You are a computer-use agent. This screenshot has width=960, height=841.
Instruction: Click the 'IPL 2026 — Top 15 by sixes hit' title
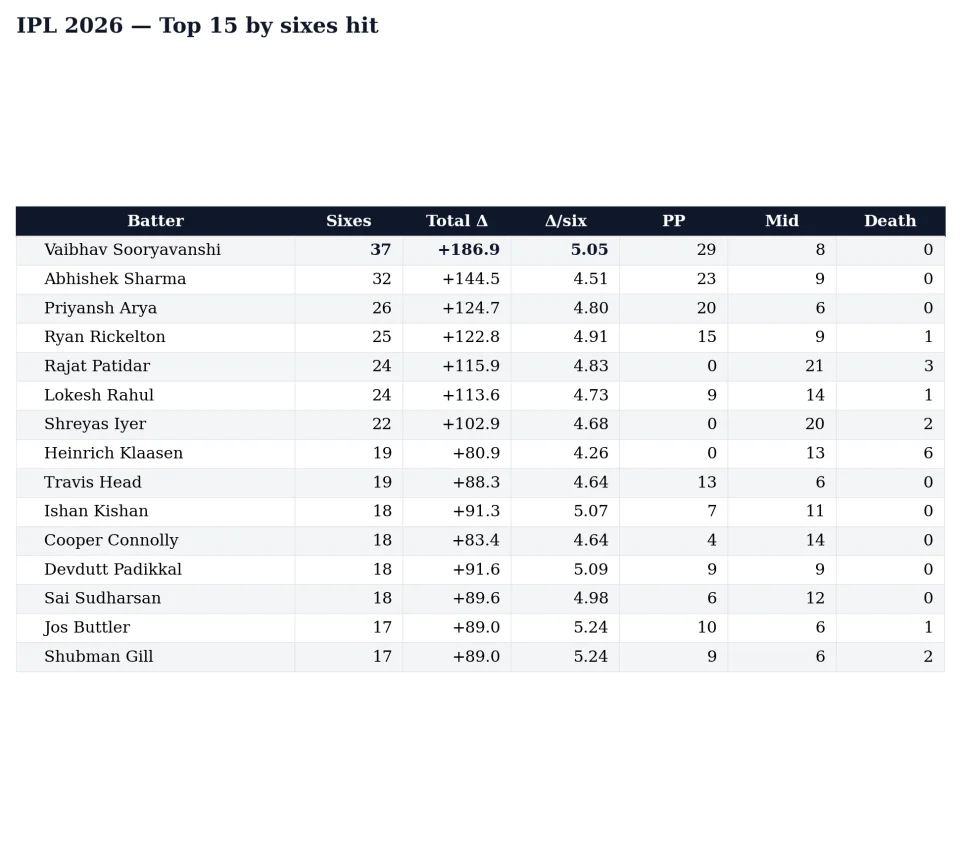197,26
